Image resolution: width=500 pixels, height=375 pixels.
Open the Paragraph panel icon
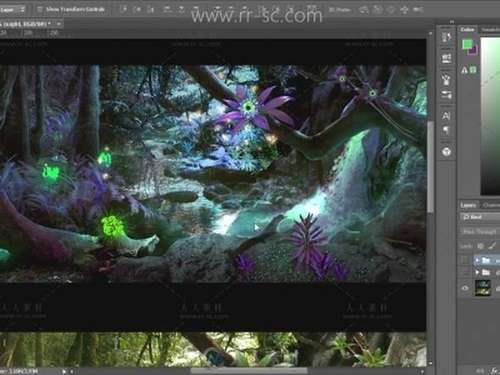pos(446,130)
